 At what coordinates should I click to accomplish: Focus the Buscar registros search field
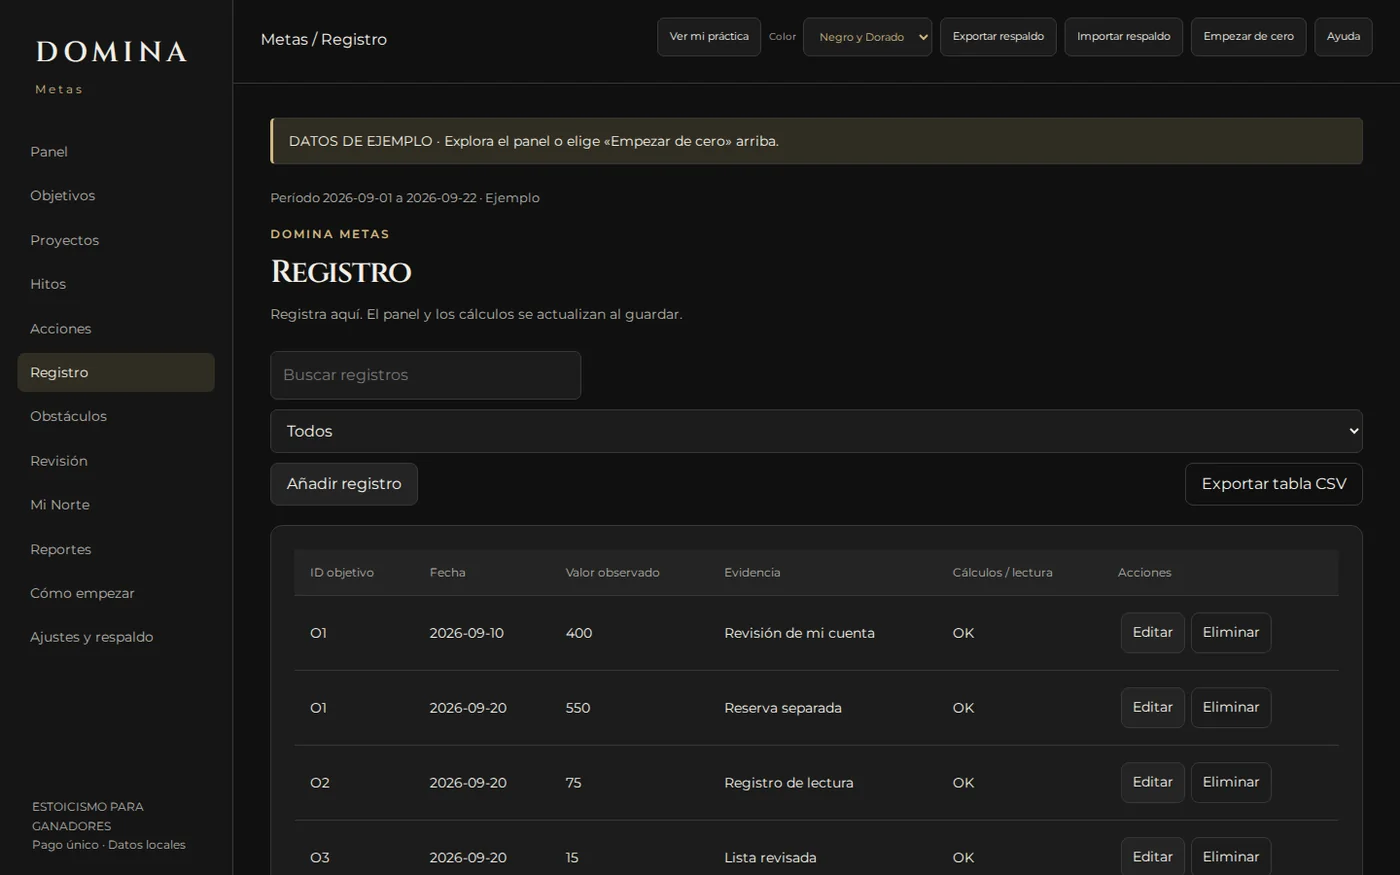tap(425, 375)
